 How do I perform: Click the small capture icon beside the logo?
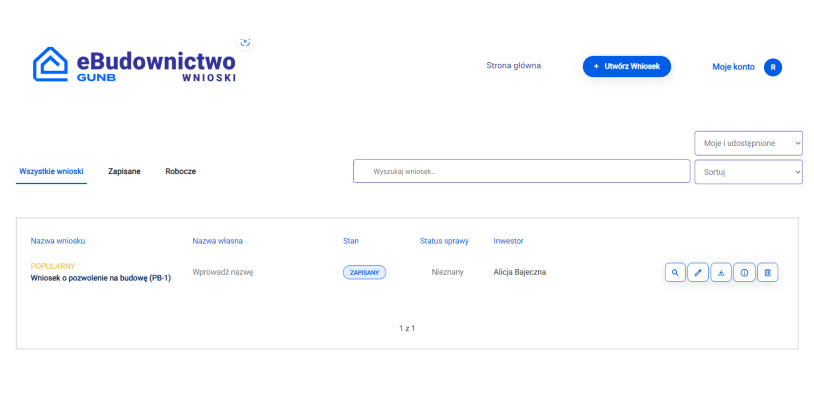(245, 43)
